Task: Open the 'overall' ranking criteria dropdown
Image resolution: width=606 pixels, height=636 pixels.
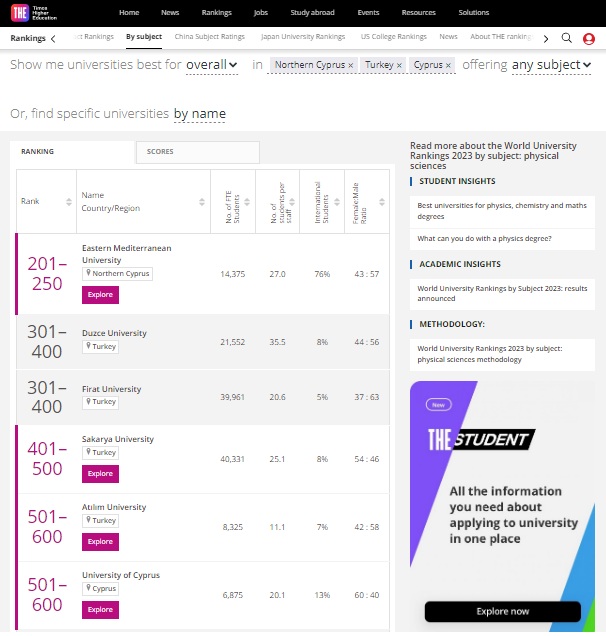Action: point(212,65)
